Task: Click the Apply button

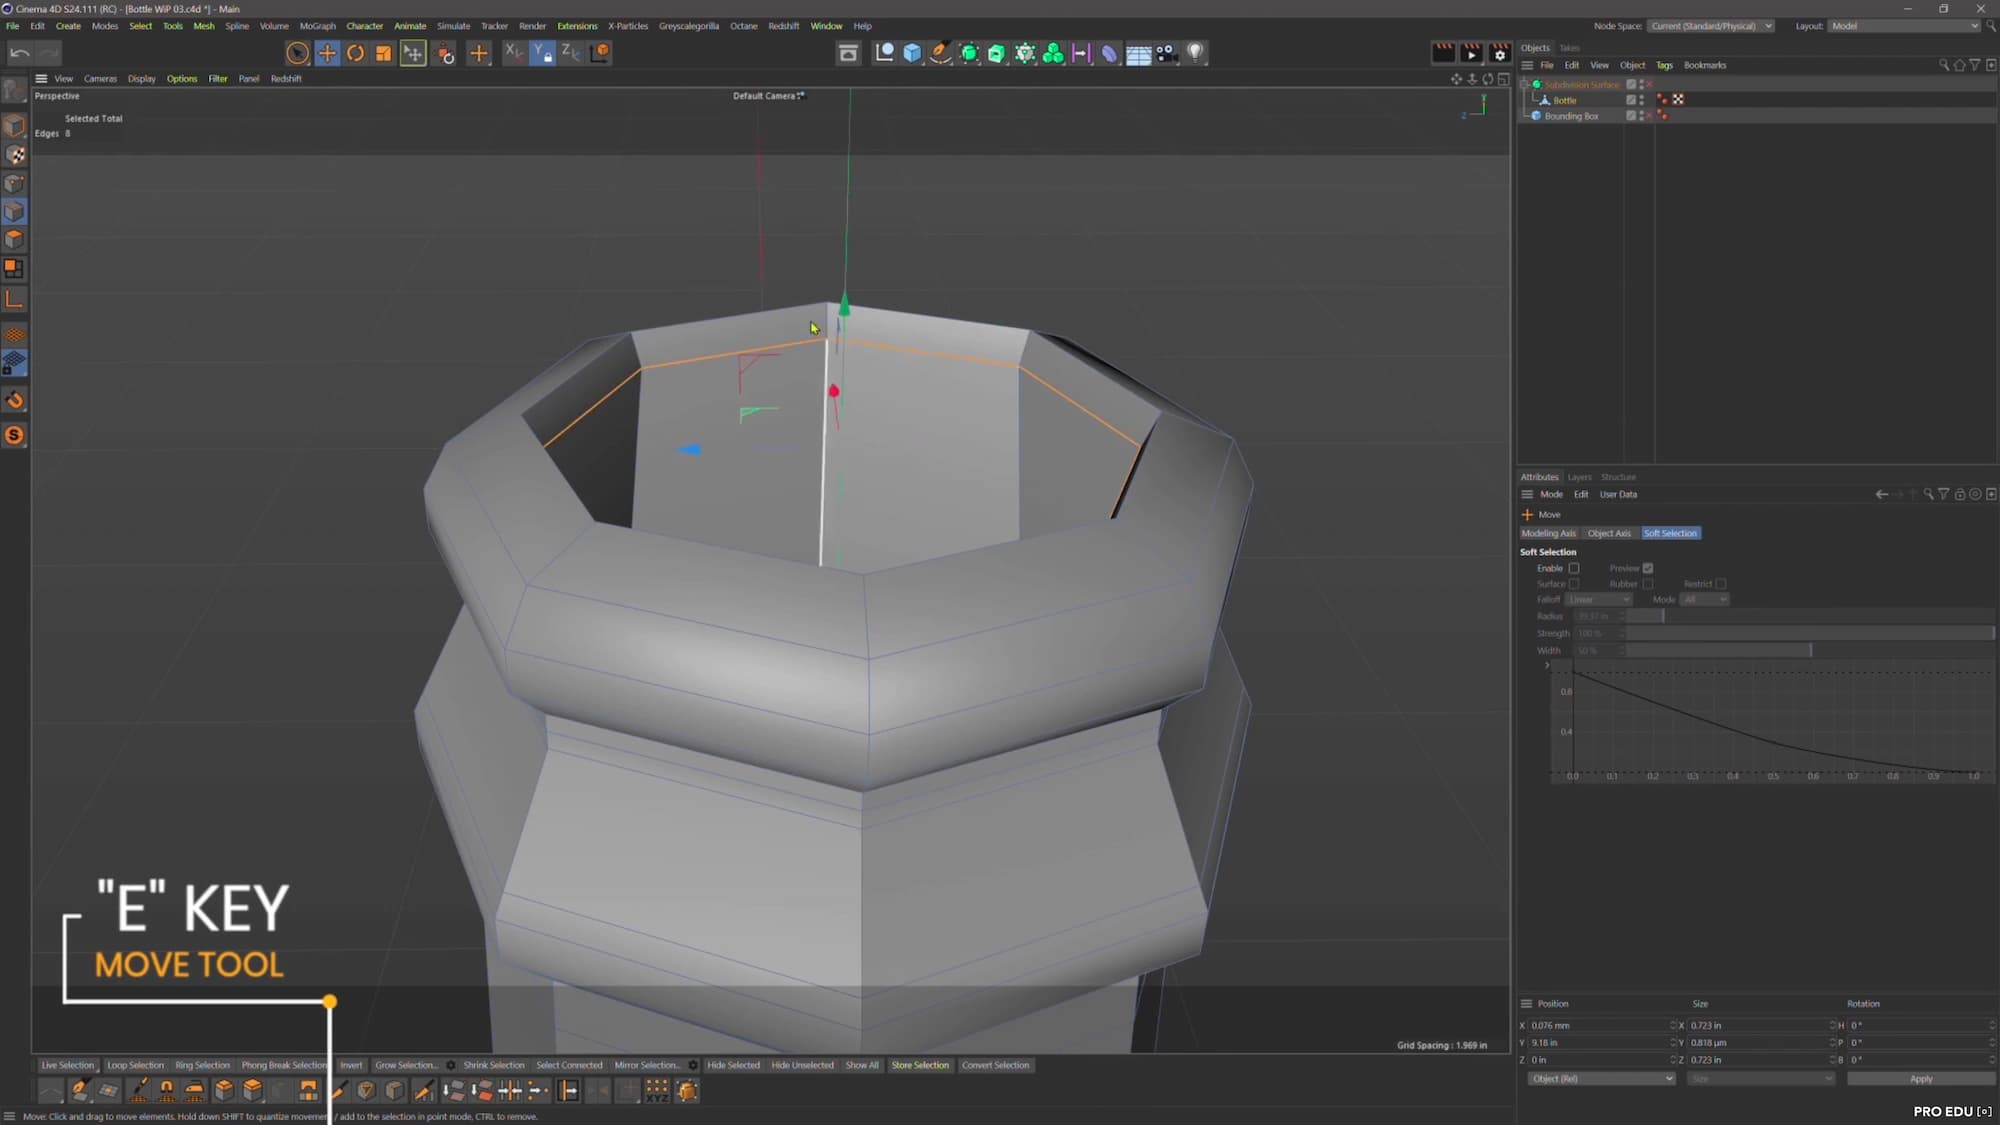Action: click(x=1920, y=1079)
